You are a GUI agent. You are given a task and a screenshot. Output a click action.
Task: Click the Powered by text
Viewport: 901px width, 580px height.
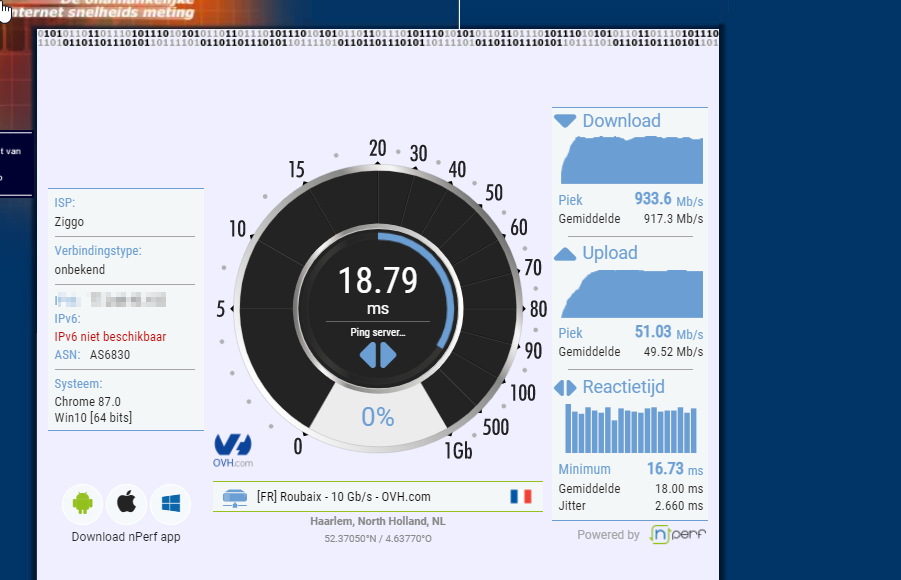tap(608, 535)
